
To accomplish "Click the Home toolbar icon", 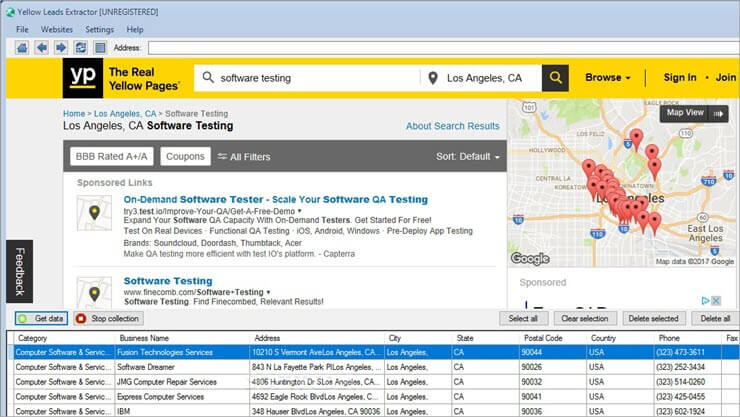I will pyautogui.click(x=22, y=48).
